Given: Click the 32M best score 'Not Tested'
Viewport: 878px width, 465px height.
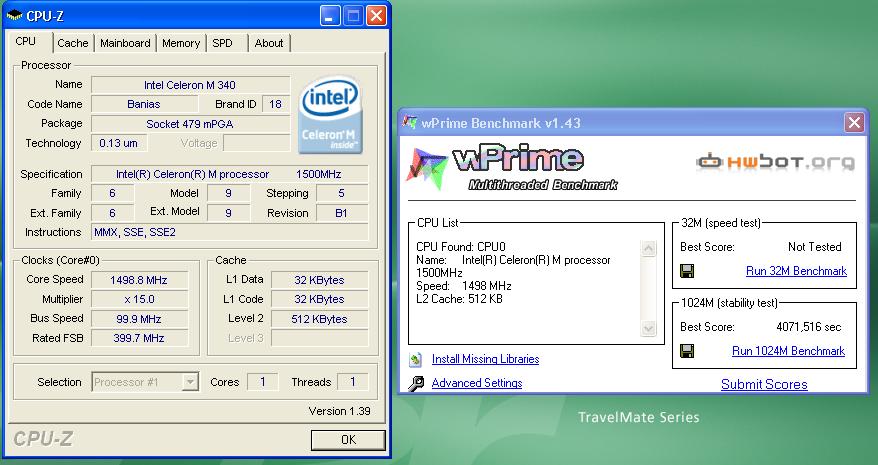Looking at the screenshot, I should pos(815,247).
